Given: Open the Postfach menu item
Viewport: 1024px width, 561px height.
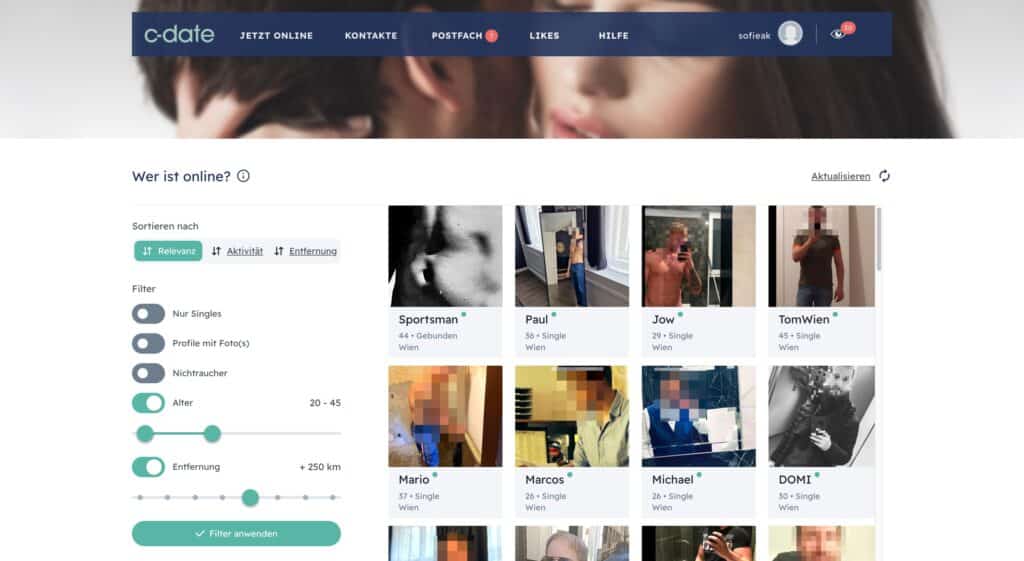Looking at the screenshot, I should tap(456, 36).
